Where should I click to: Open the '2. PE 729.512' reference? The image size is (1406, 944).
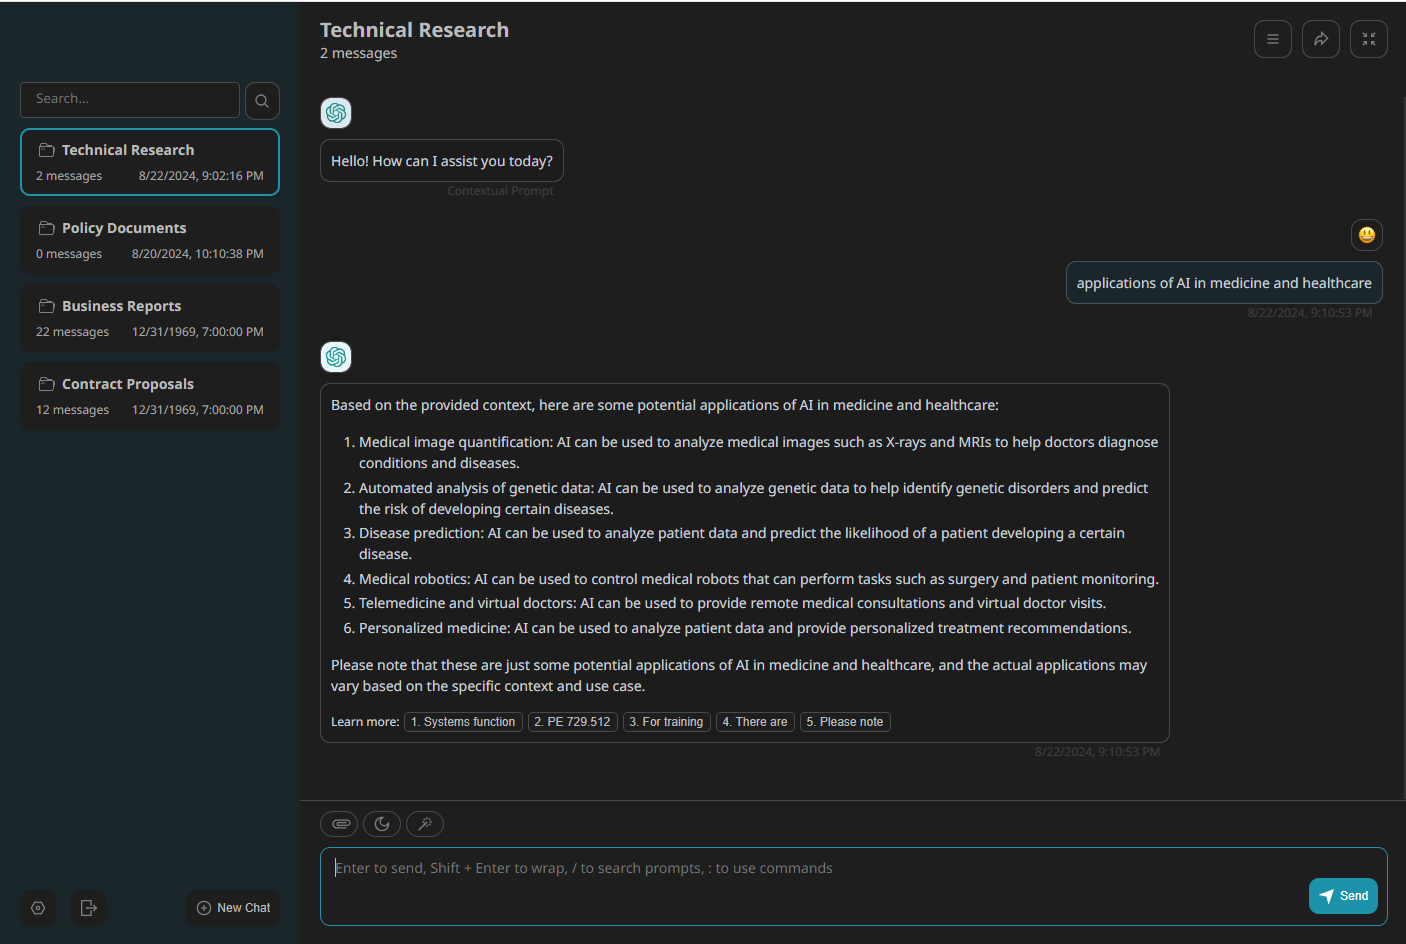pos(572,722)
